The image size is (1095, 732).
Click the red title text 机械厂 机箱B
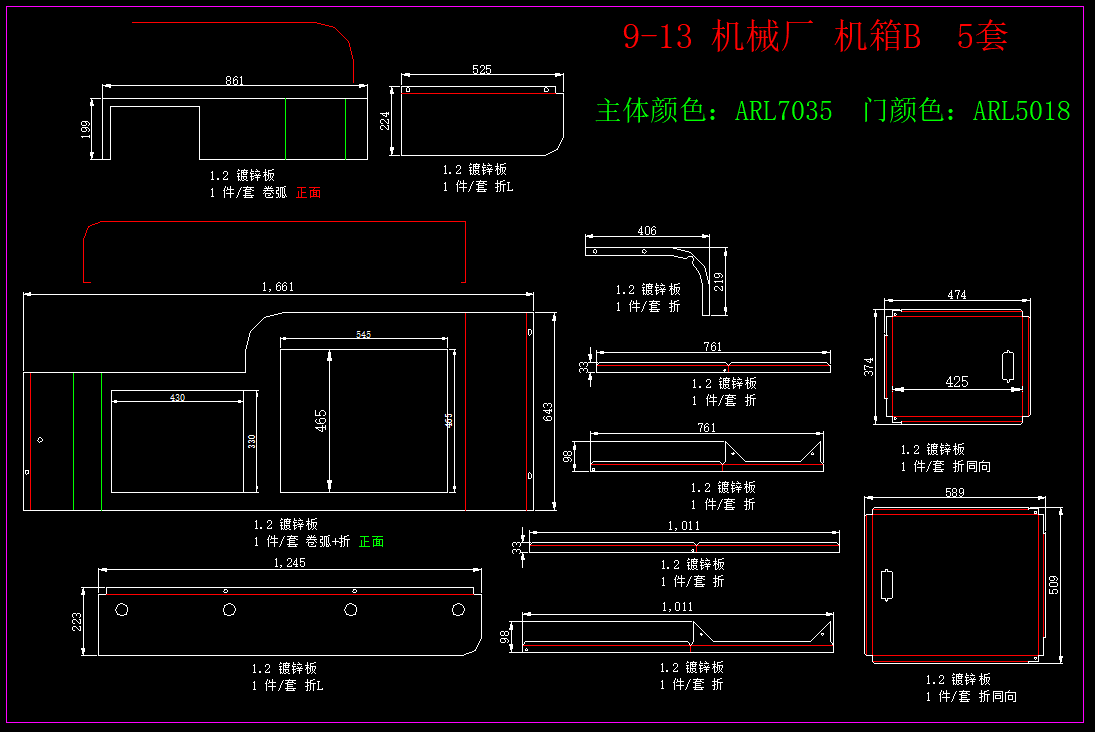[x=814, y=37]
